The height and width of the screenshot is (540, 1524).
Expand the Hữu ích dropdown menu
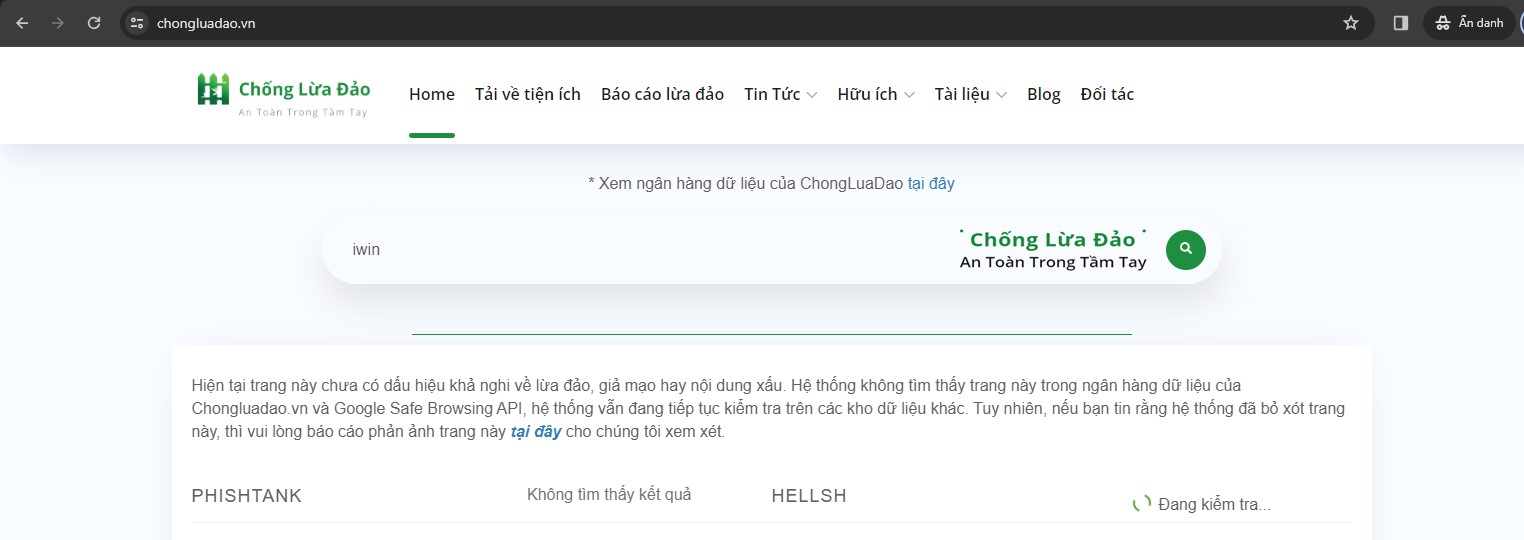tap(876, 94)
